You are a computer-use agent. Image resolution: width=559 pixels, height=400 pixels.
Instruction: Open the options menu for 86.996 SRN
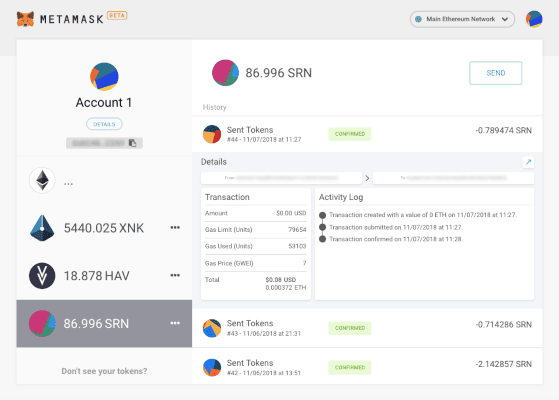pos(175,323)
